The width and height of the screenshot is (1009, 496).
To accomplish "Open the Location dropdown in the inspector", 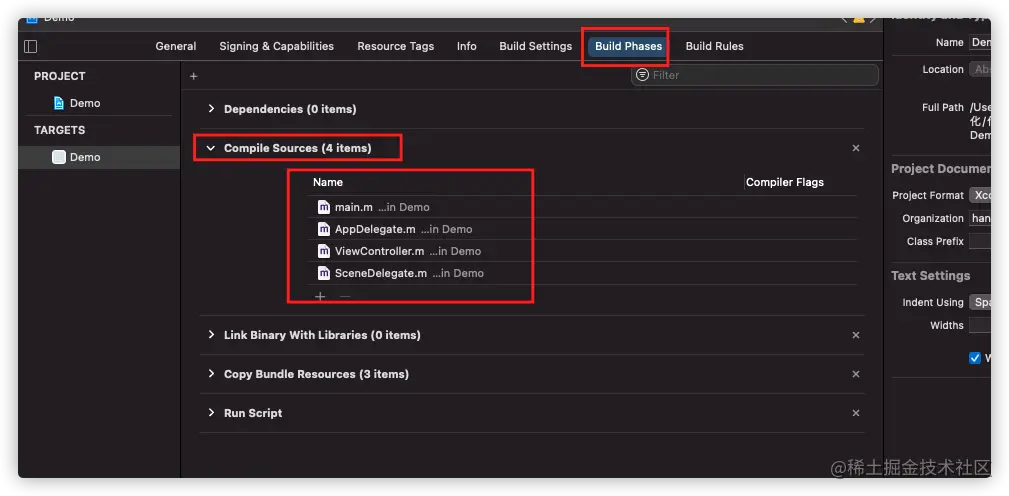I will 980,69.
